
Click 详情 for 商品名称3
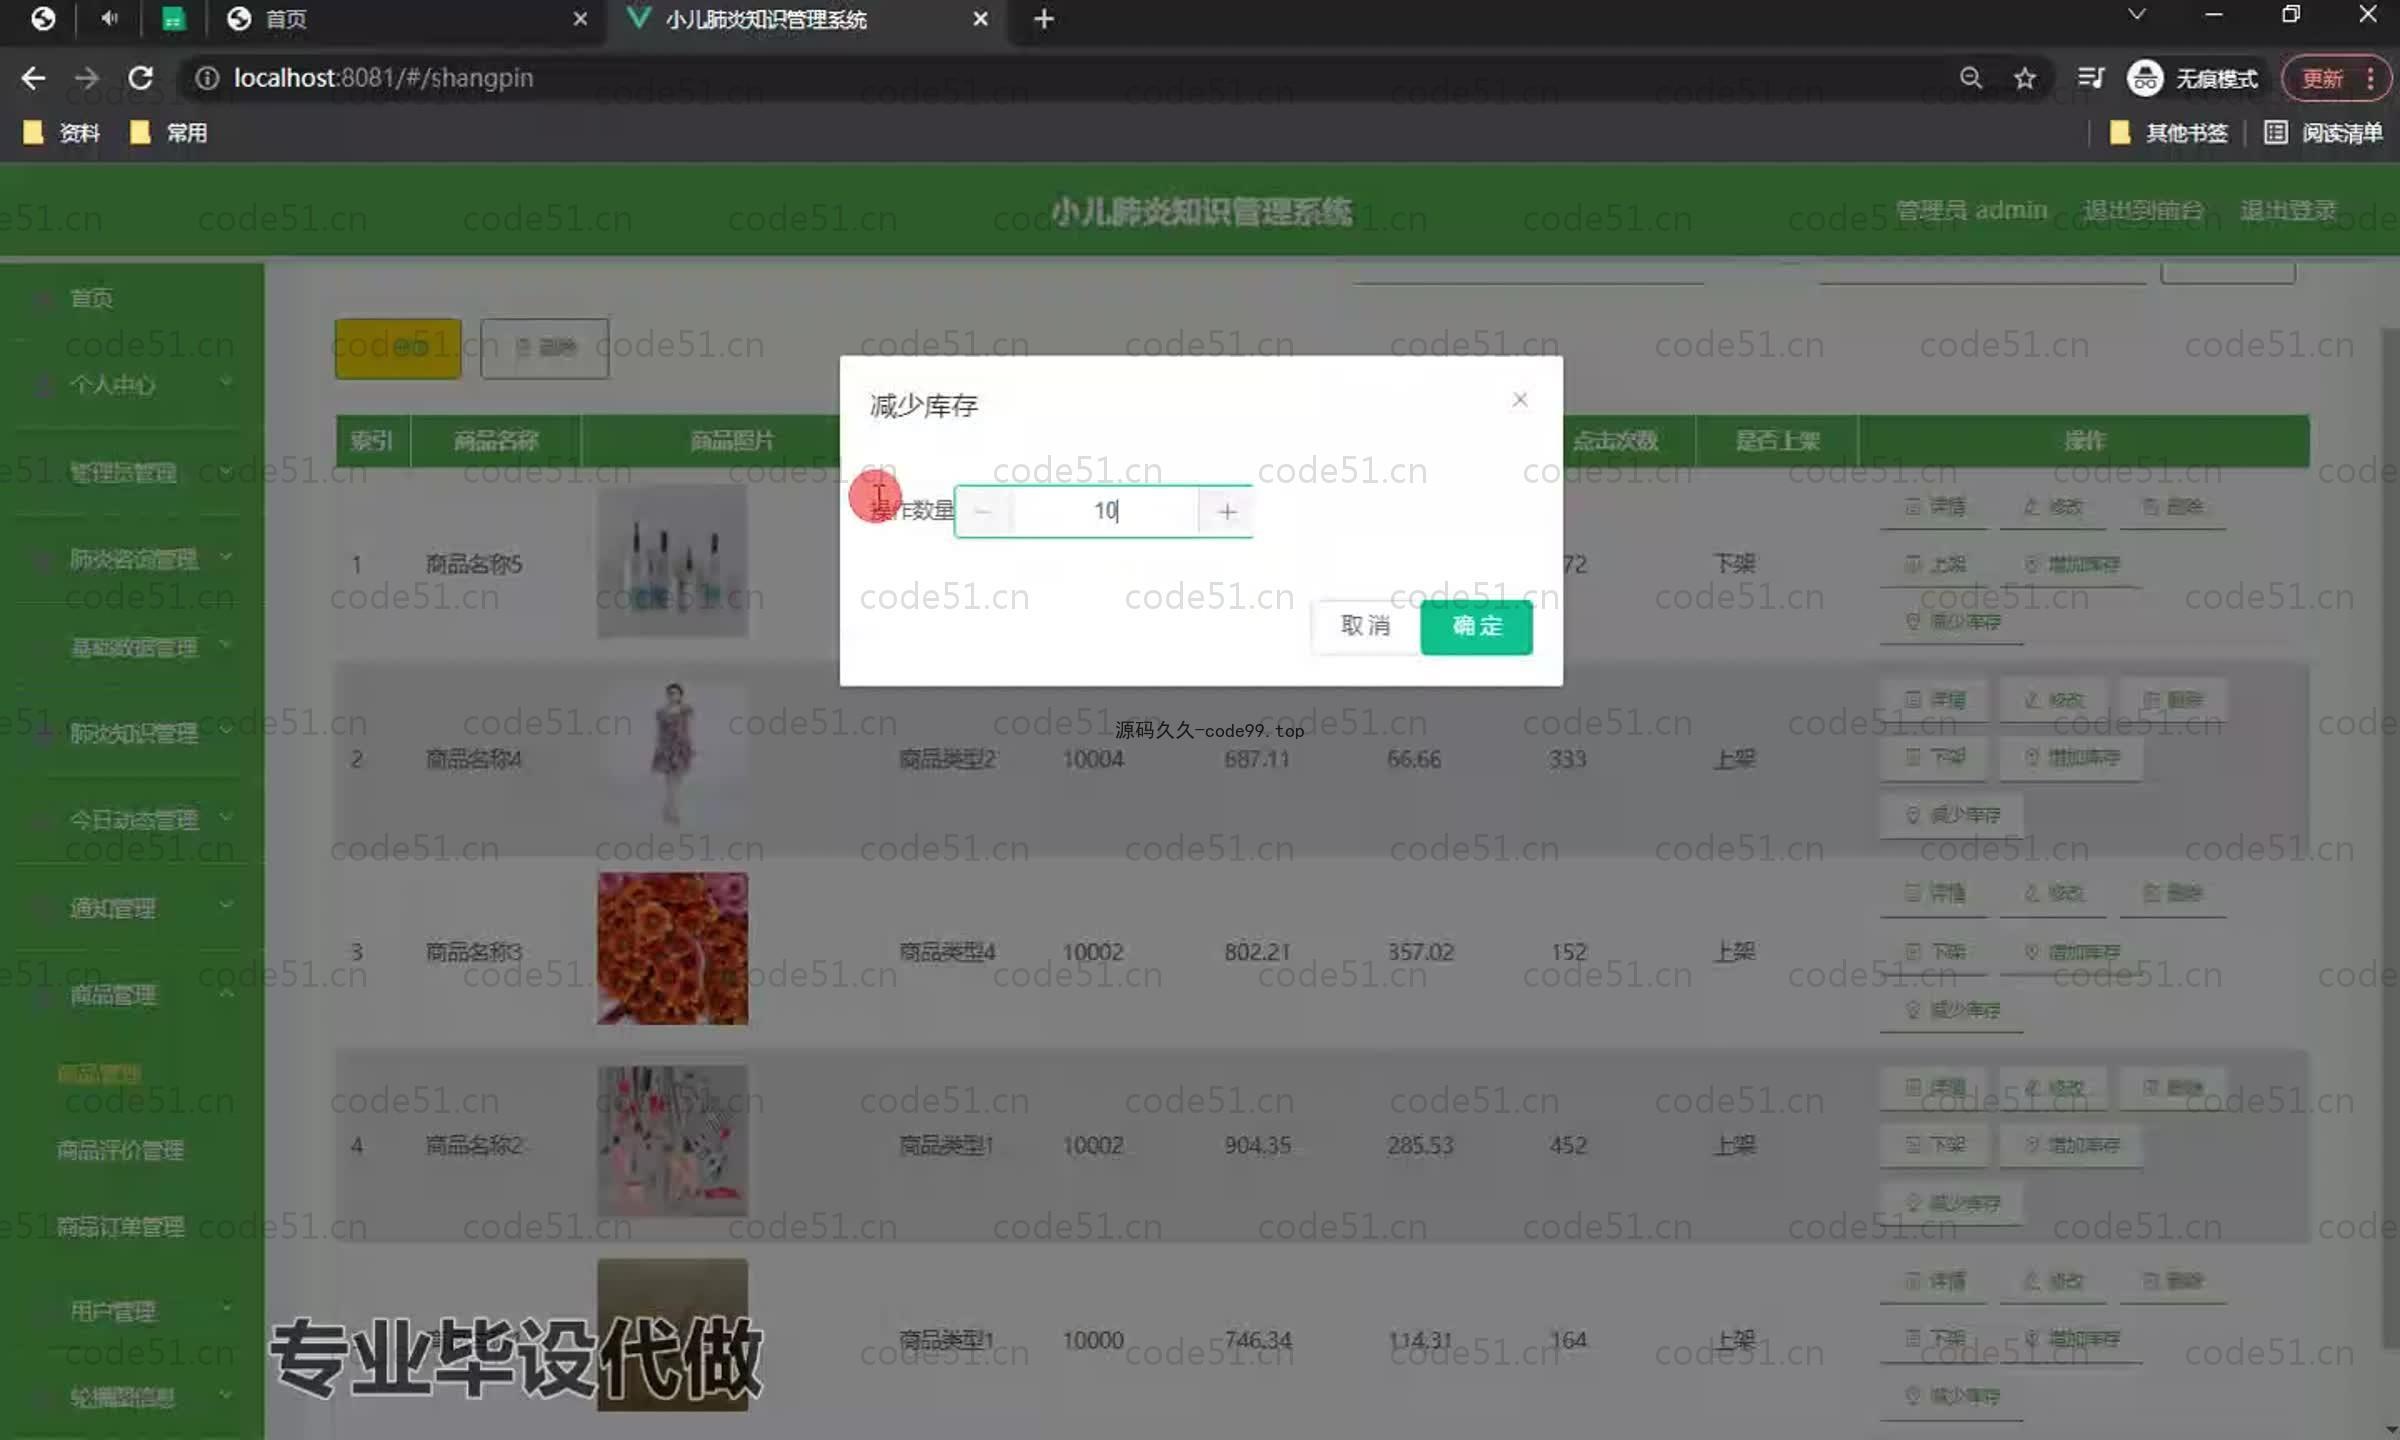[x=1934, y=893]
